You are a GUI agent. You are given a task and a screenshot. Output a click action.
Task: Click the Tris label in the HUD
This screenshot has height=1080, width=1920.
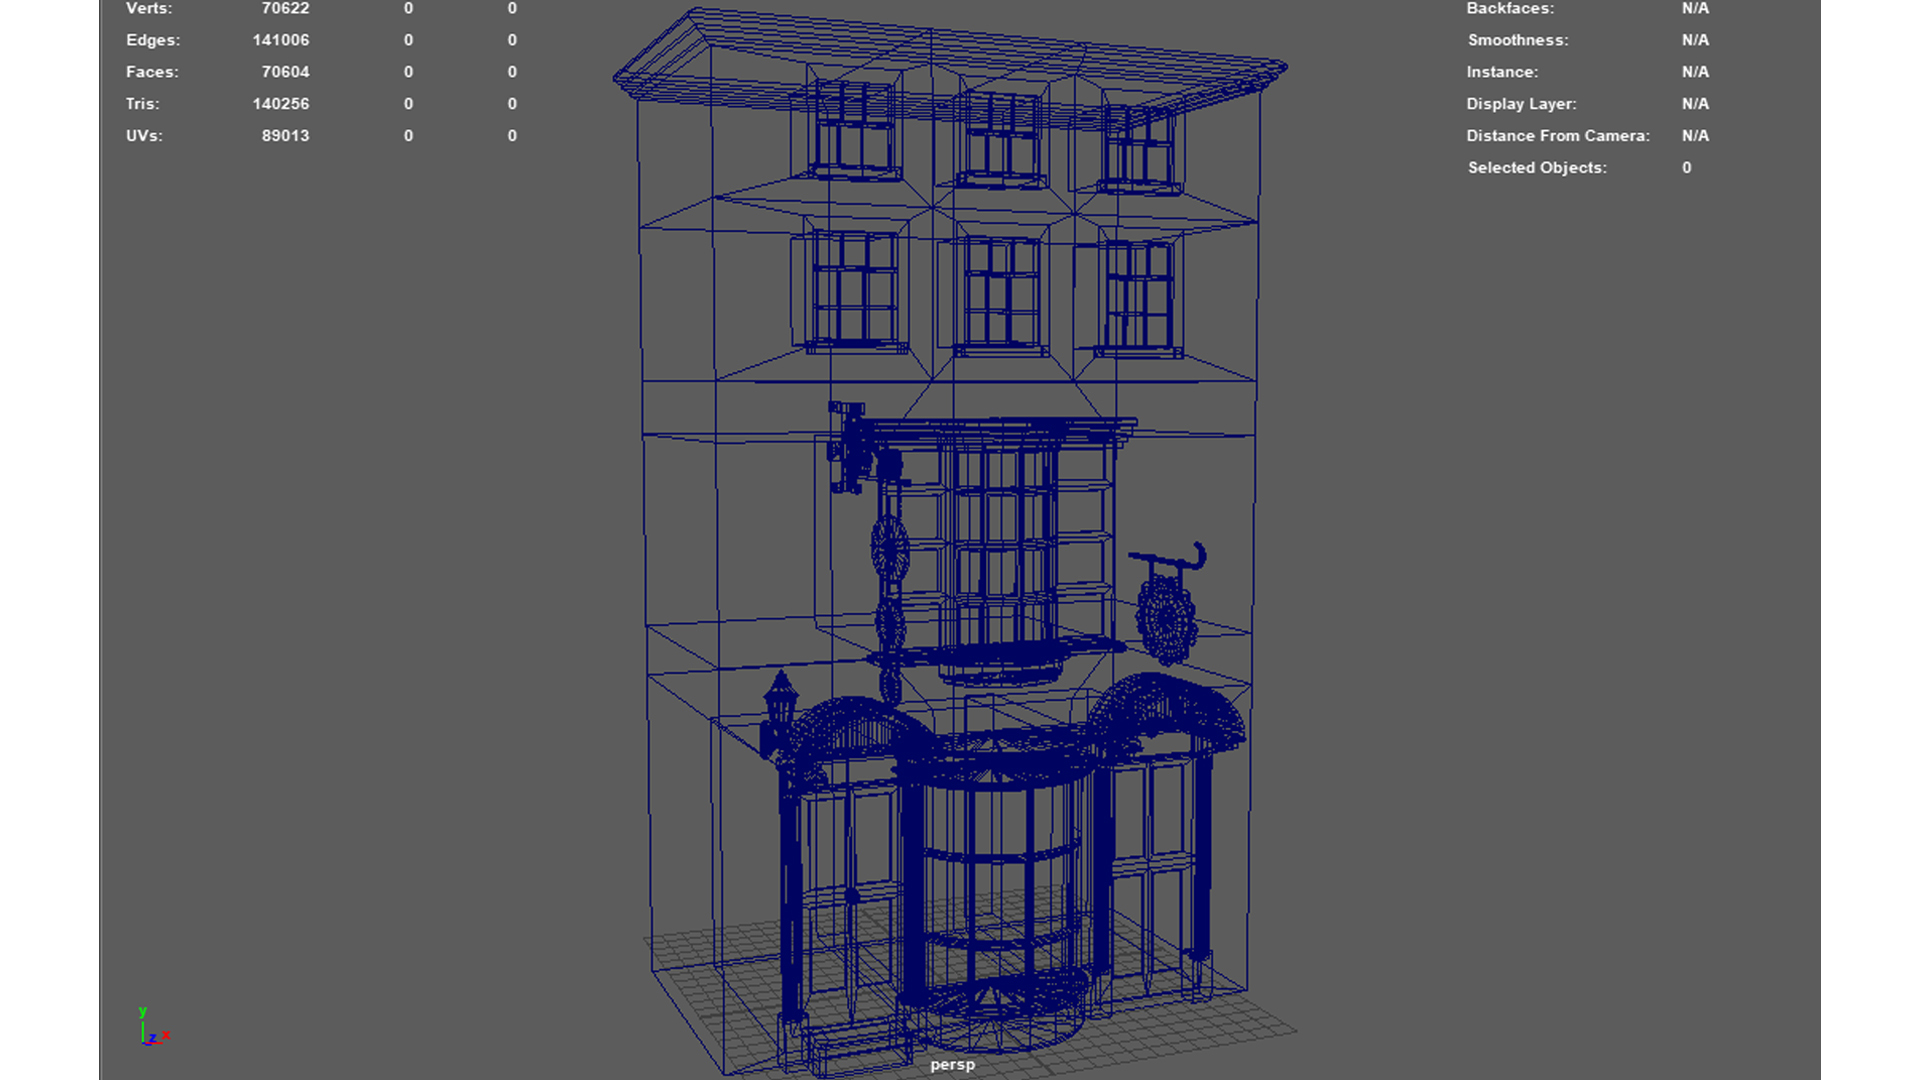pos(142,104)
